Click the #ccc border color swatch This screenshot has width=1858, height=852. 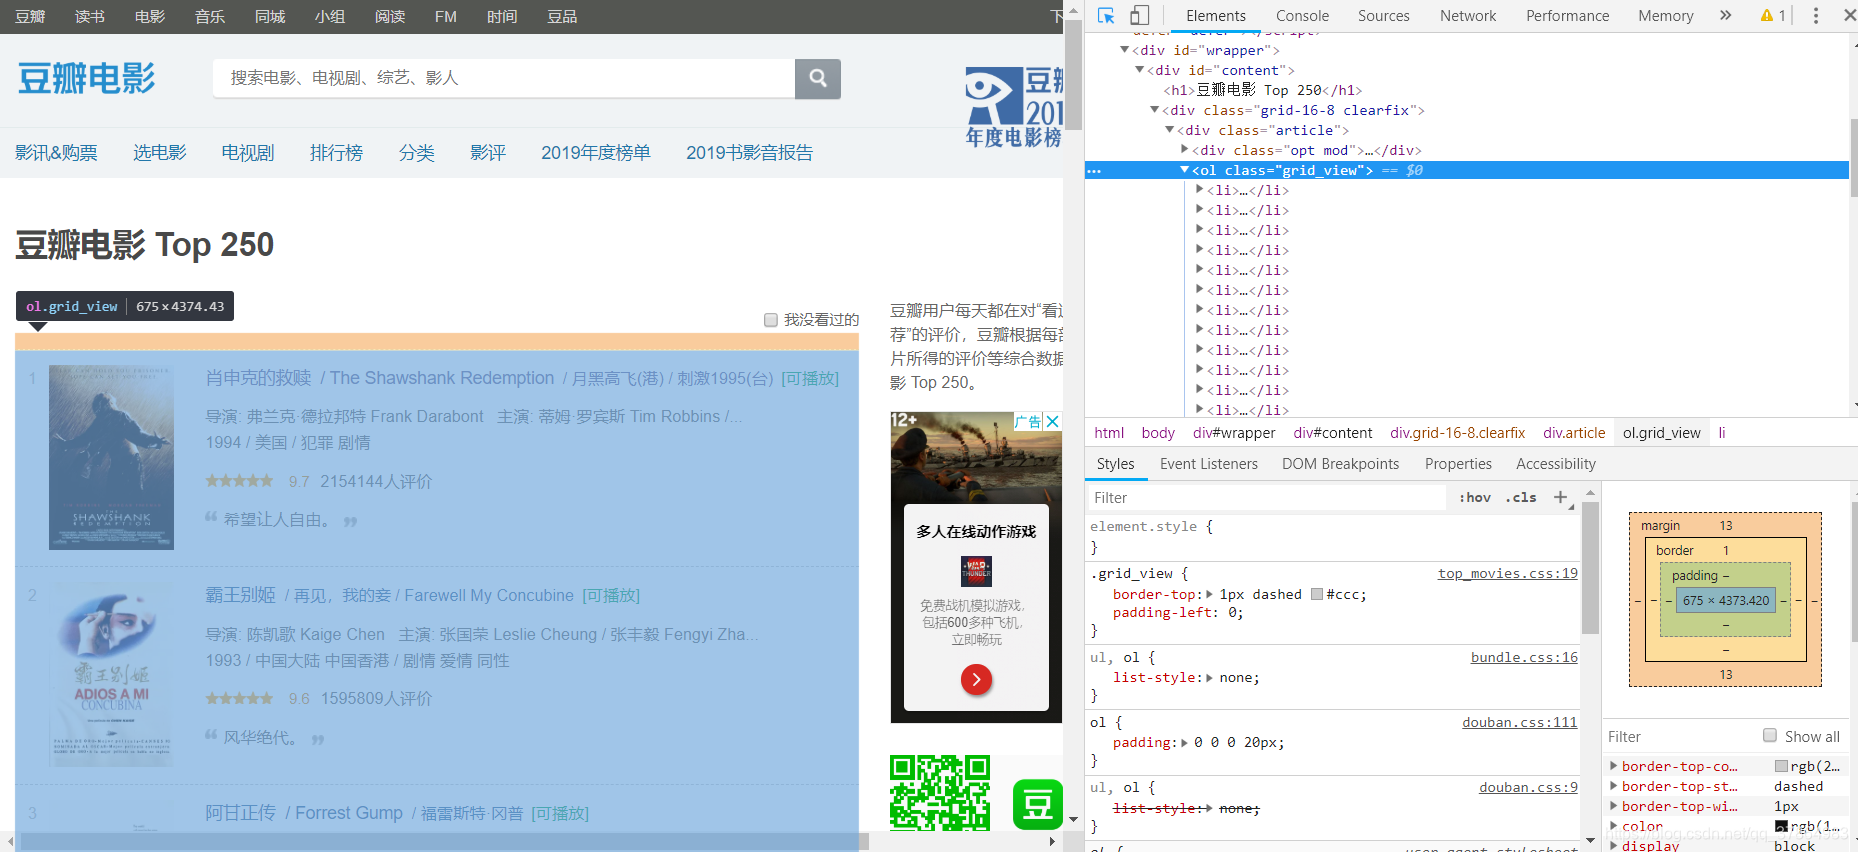pyautogui.click(x=1316, y=594)
